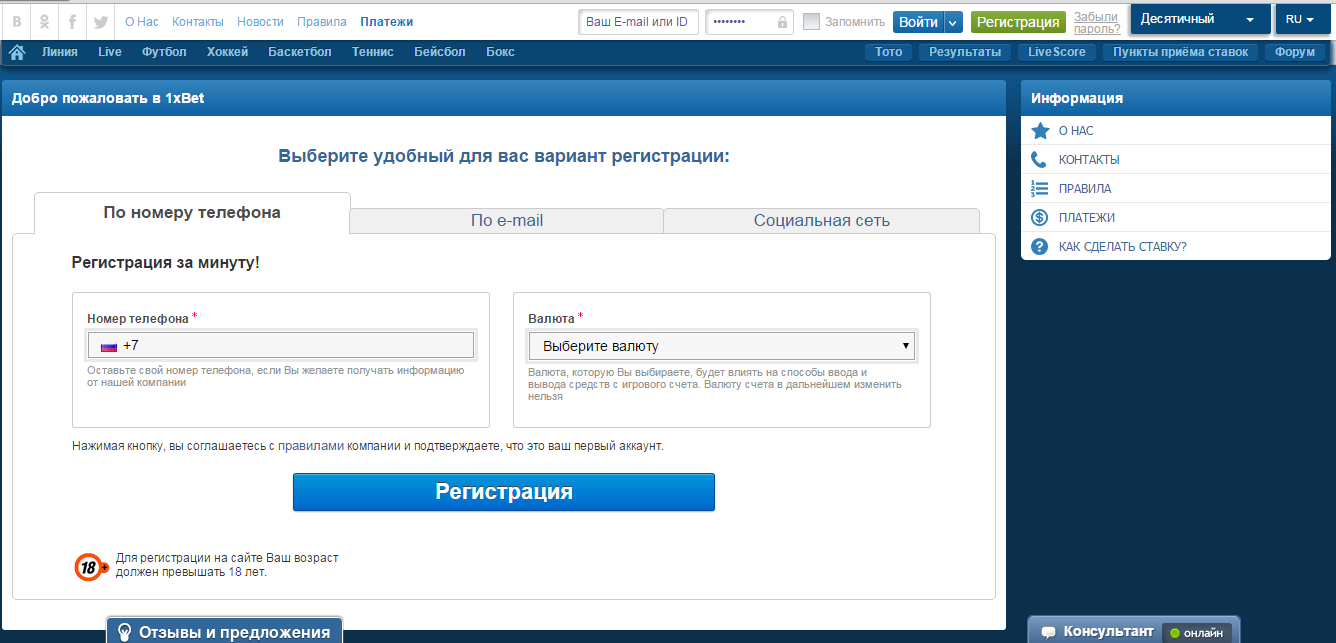Click the green онлайн status indicator

[x=1197, y=633]
